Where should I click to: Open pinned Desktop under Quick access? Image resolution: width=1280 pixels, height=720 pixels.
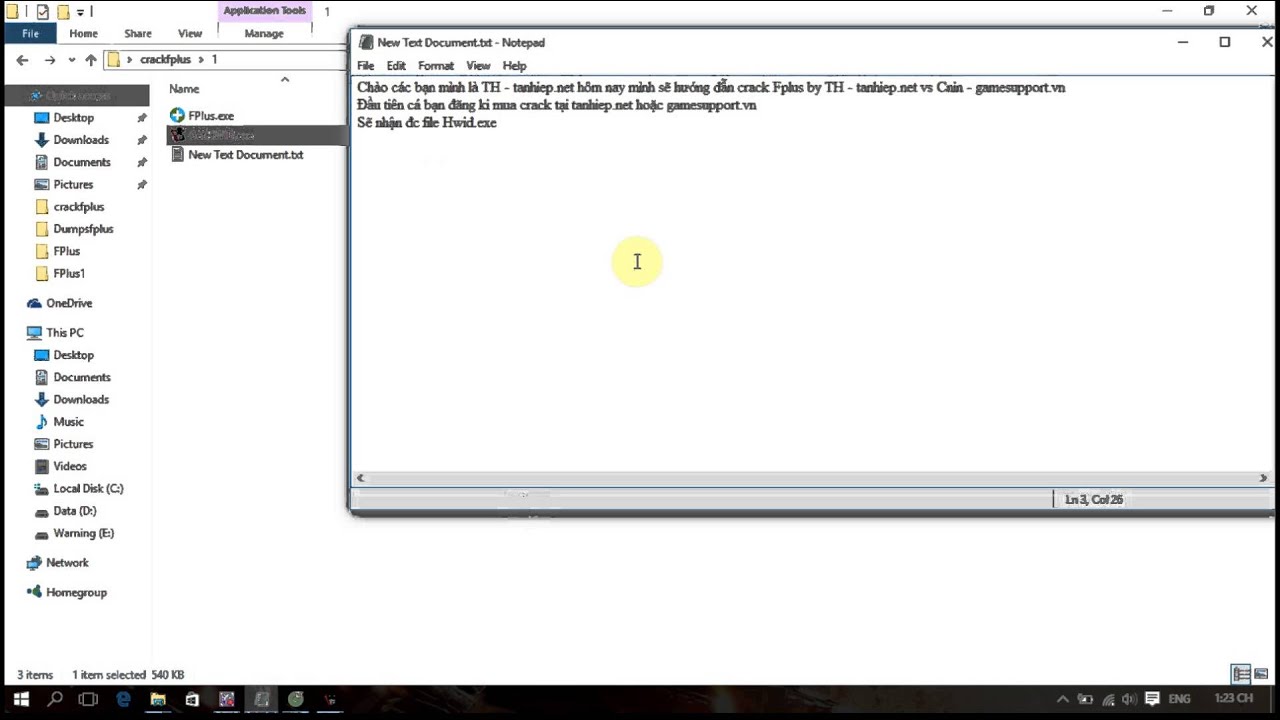point(73,118)
